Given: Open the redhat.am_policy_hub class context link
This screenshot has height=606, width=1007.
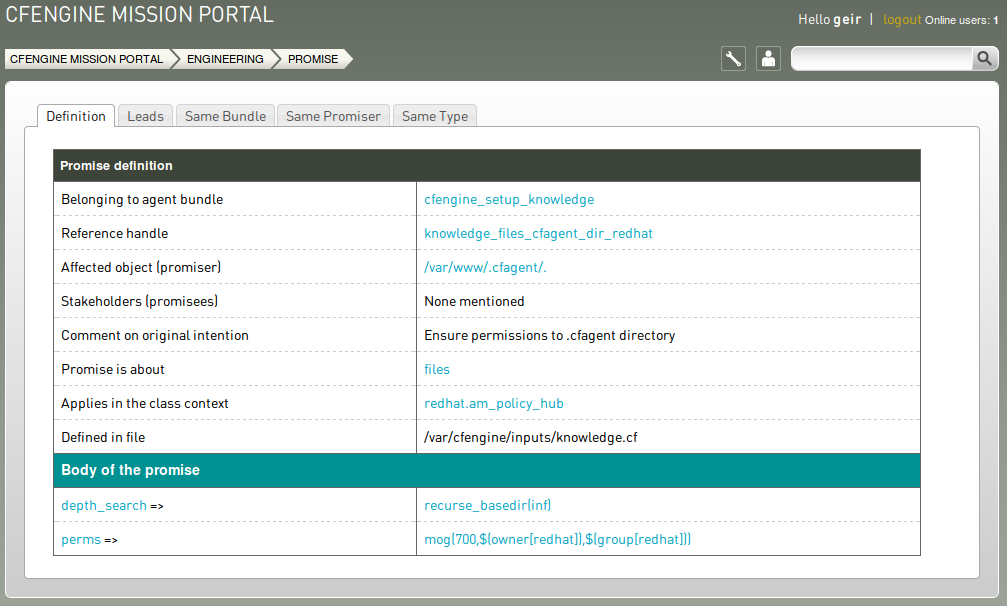Looking at the screenshot, I should (x=494, y=404).
